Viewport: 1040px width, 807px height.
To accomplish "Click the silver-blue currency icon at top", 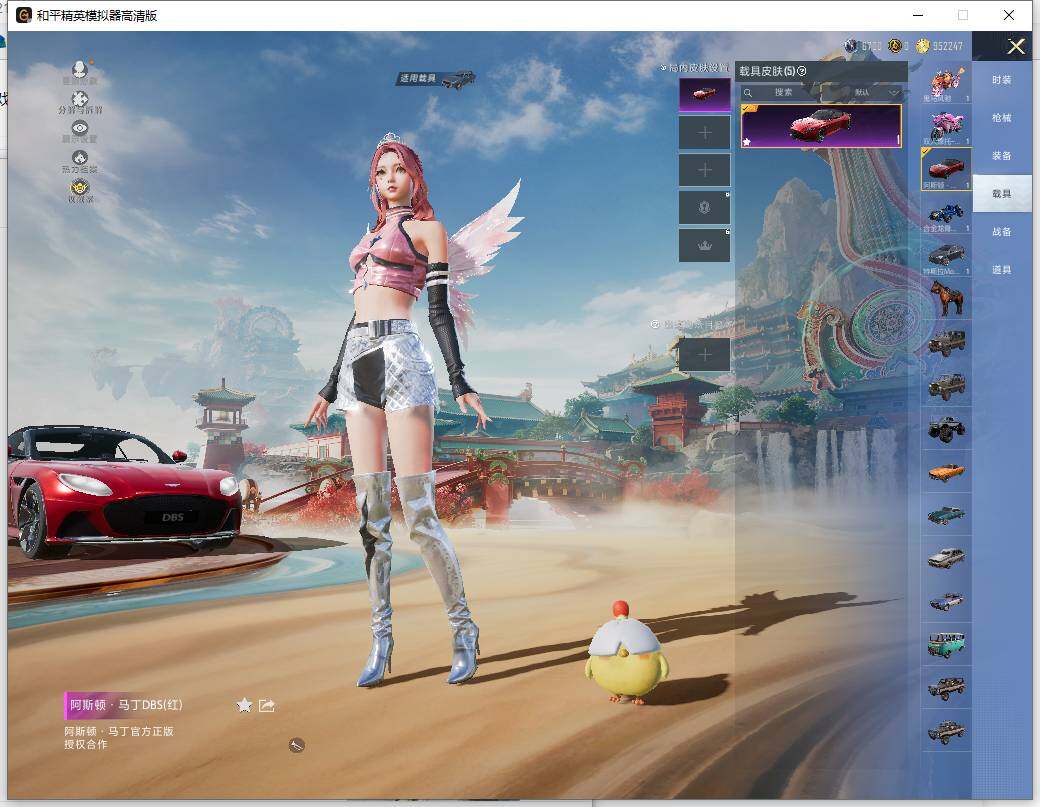I will click(851, 46).
